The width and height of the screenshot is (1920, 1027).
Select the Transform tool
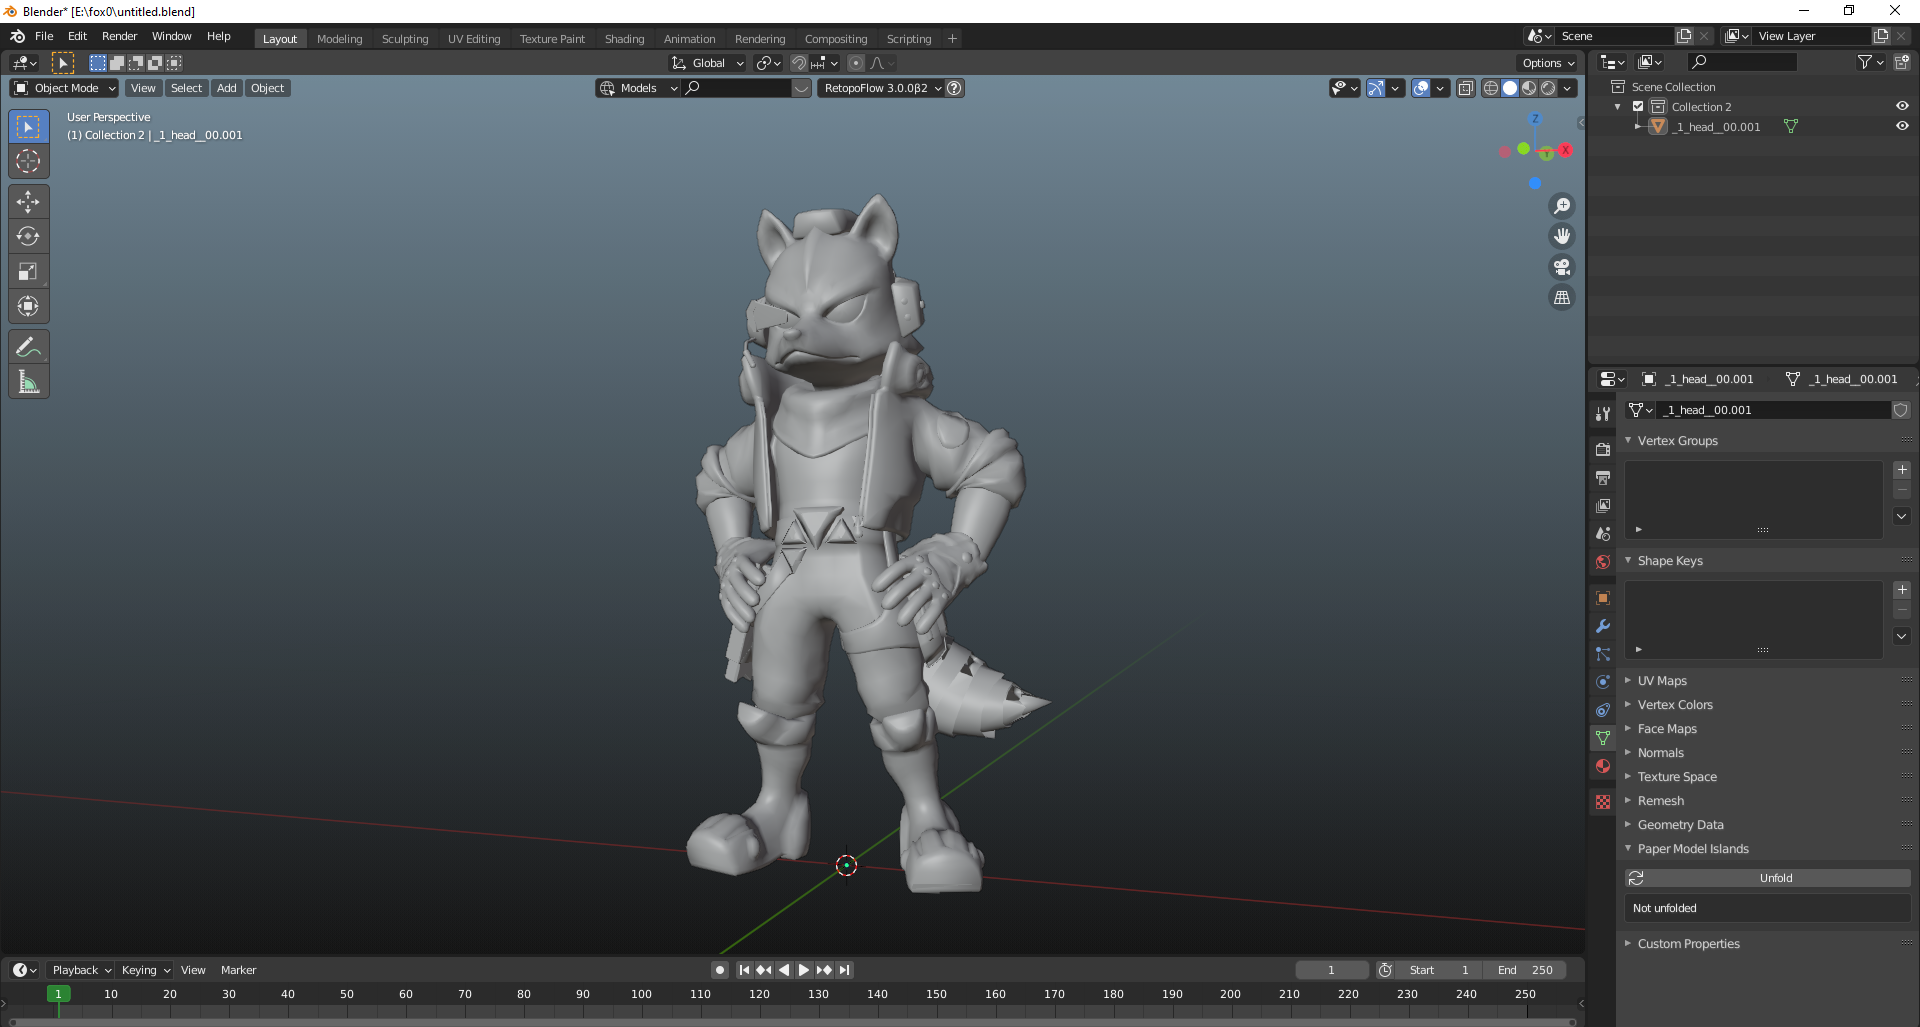[28, 306]
